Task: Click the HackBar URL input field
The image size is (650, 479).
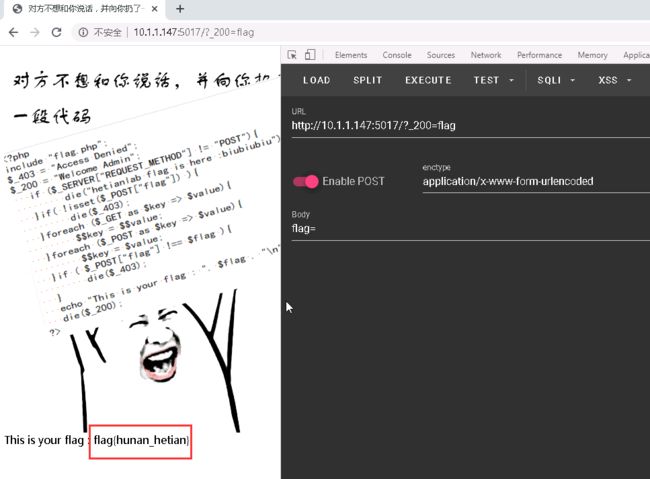Action: [x=471, y=125]
